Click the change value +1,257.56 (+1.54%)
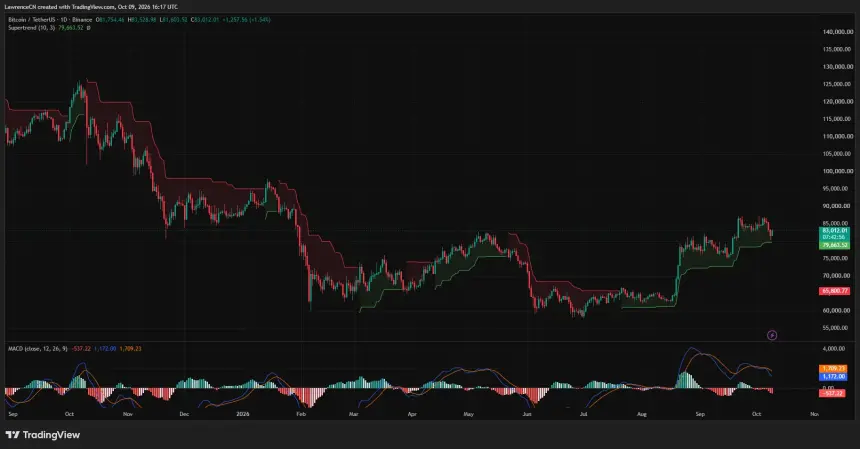860x449 pixels. (x=246, y=20)
